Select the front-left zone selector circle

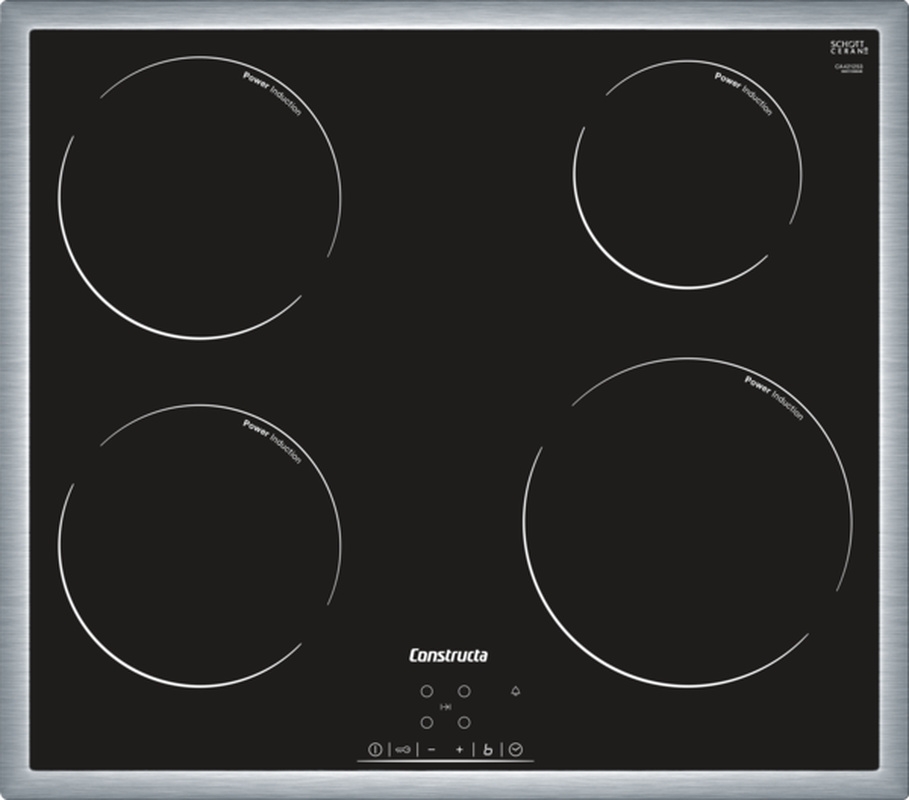tap(427, 721)
